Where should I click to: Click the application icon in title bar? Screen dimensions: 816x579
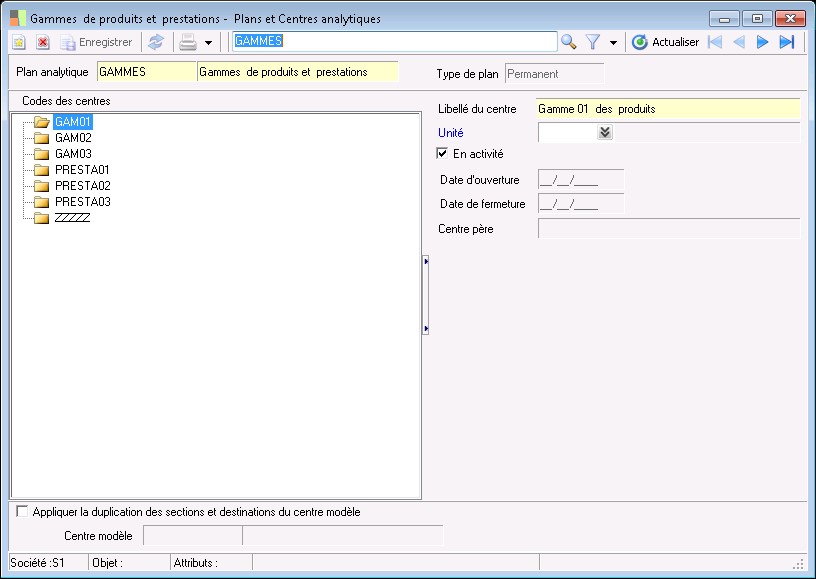tap(18, 19)
